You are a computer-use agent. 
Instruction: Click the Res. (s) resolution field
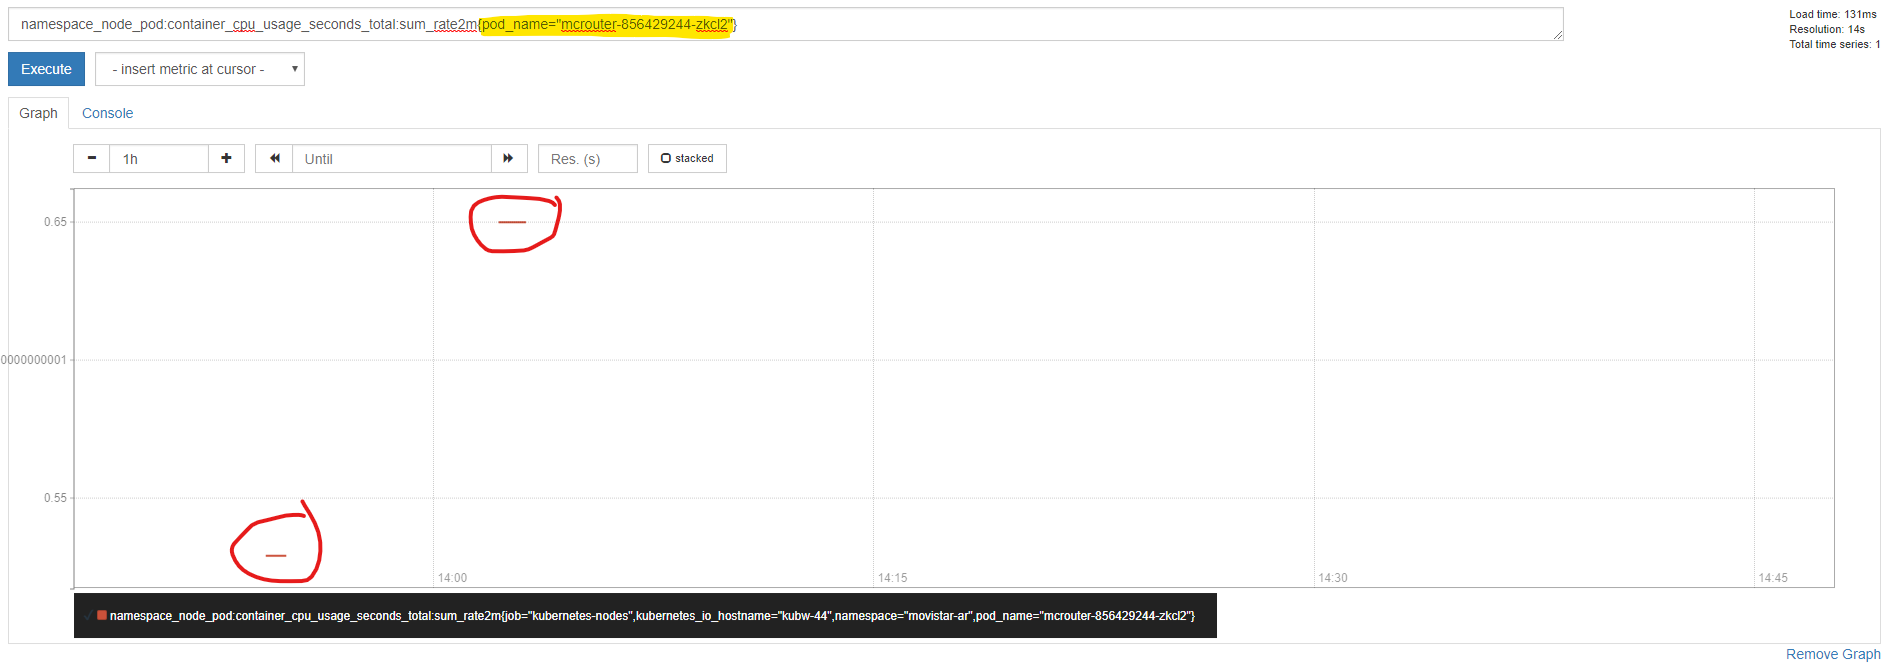[x=588, y=158]
